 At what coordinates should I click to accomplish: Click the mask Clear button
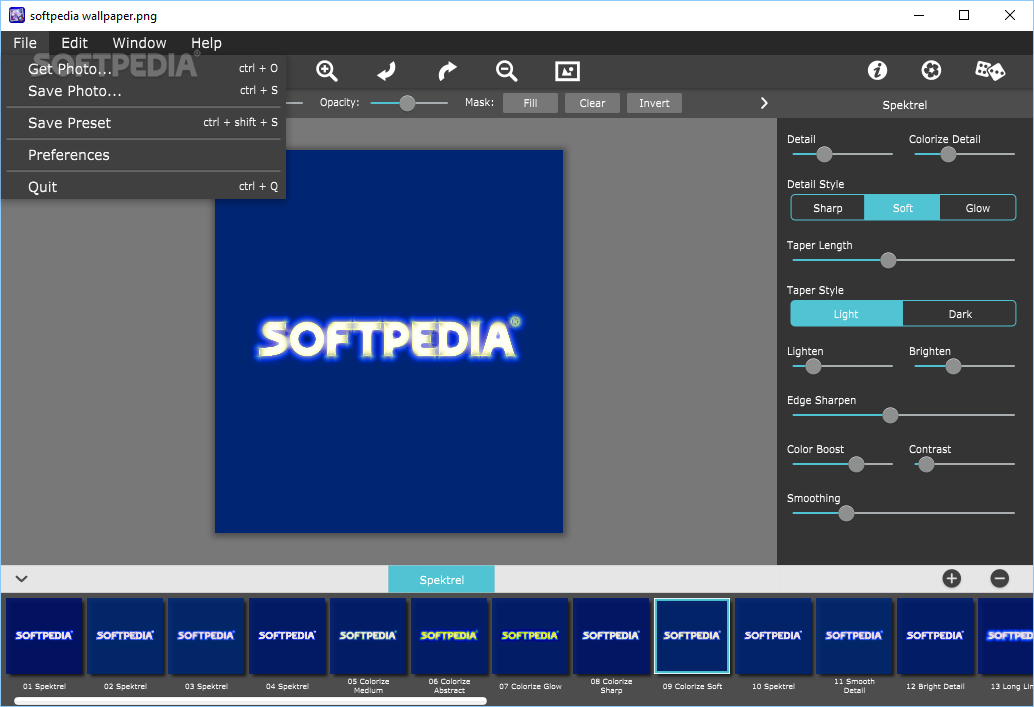coord(592,103)
